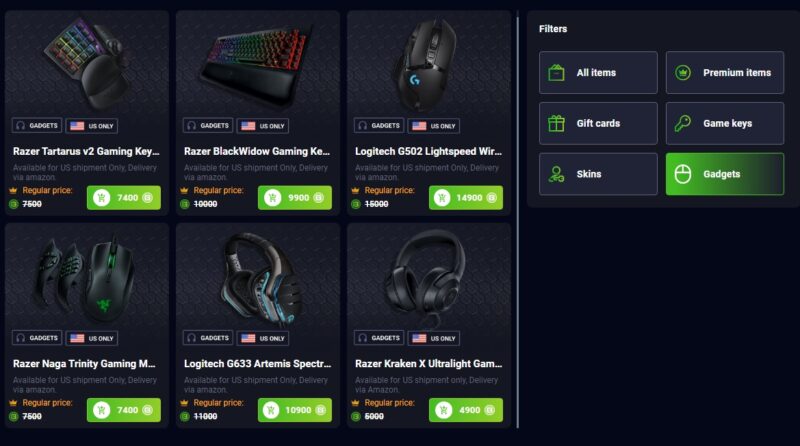Screen dimensions: 800x446
Task: Buy Razer BlackWidow keyboard for 9900
Action: (x=294, y=197)
